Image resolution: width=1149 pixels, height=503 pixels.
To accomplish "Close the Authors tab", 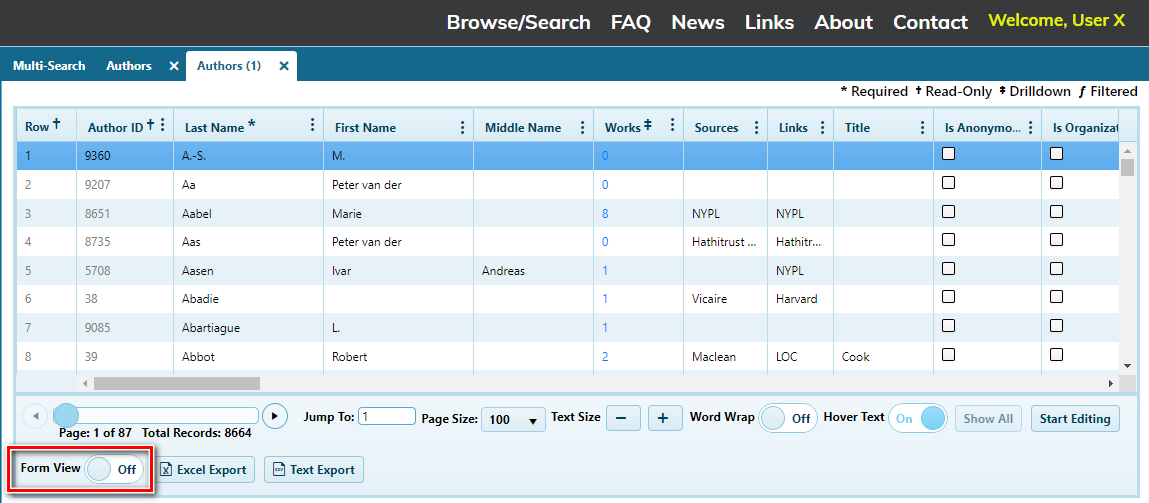I will (x=174, y=66).
